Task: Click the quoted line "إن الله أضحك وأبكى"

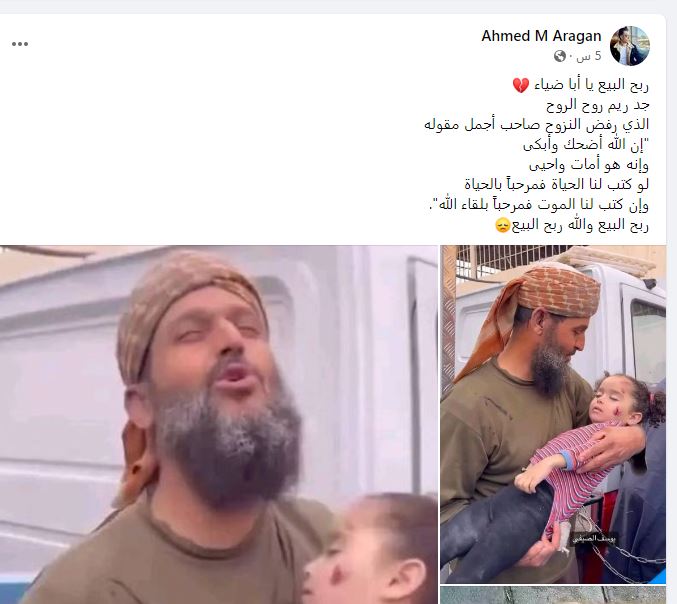Action: [586, 145]
